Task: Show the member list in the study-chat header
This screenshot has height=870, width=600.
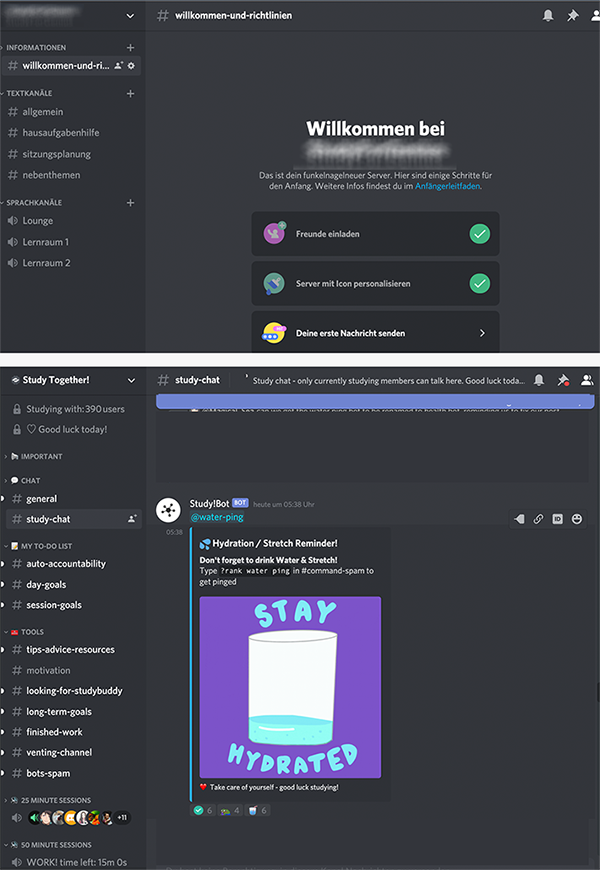Action: coord(587,380)
